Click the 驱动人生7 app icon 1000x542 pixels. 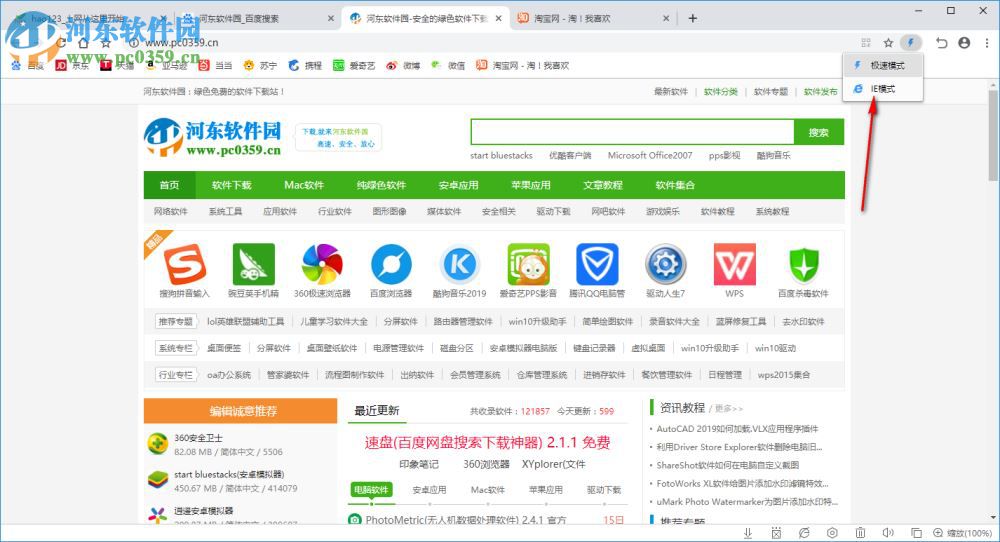tap(666, 264)
